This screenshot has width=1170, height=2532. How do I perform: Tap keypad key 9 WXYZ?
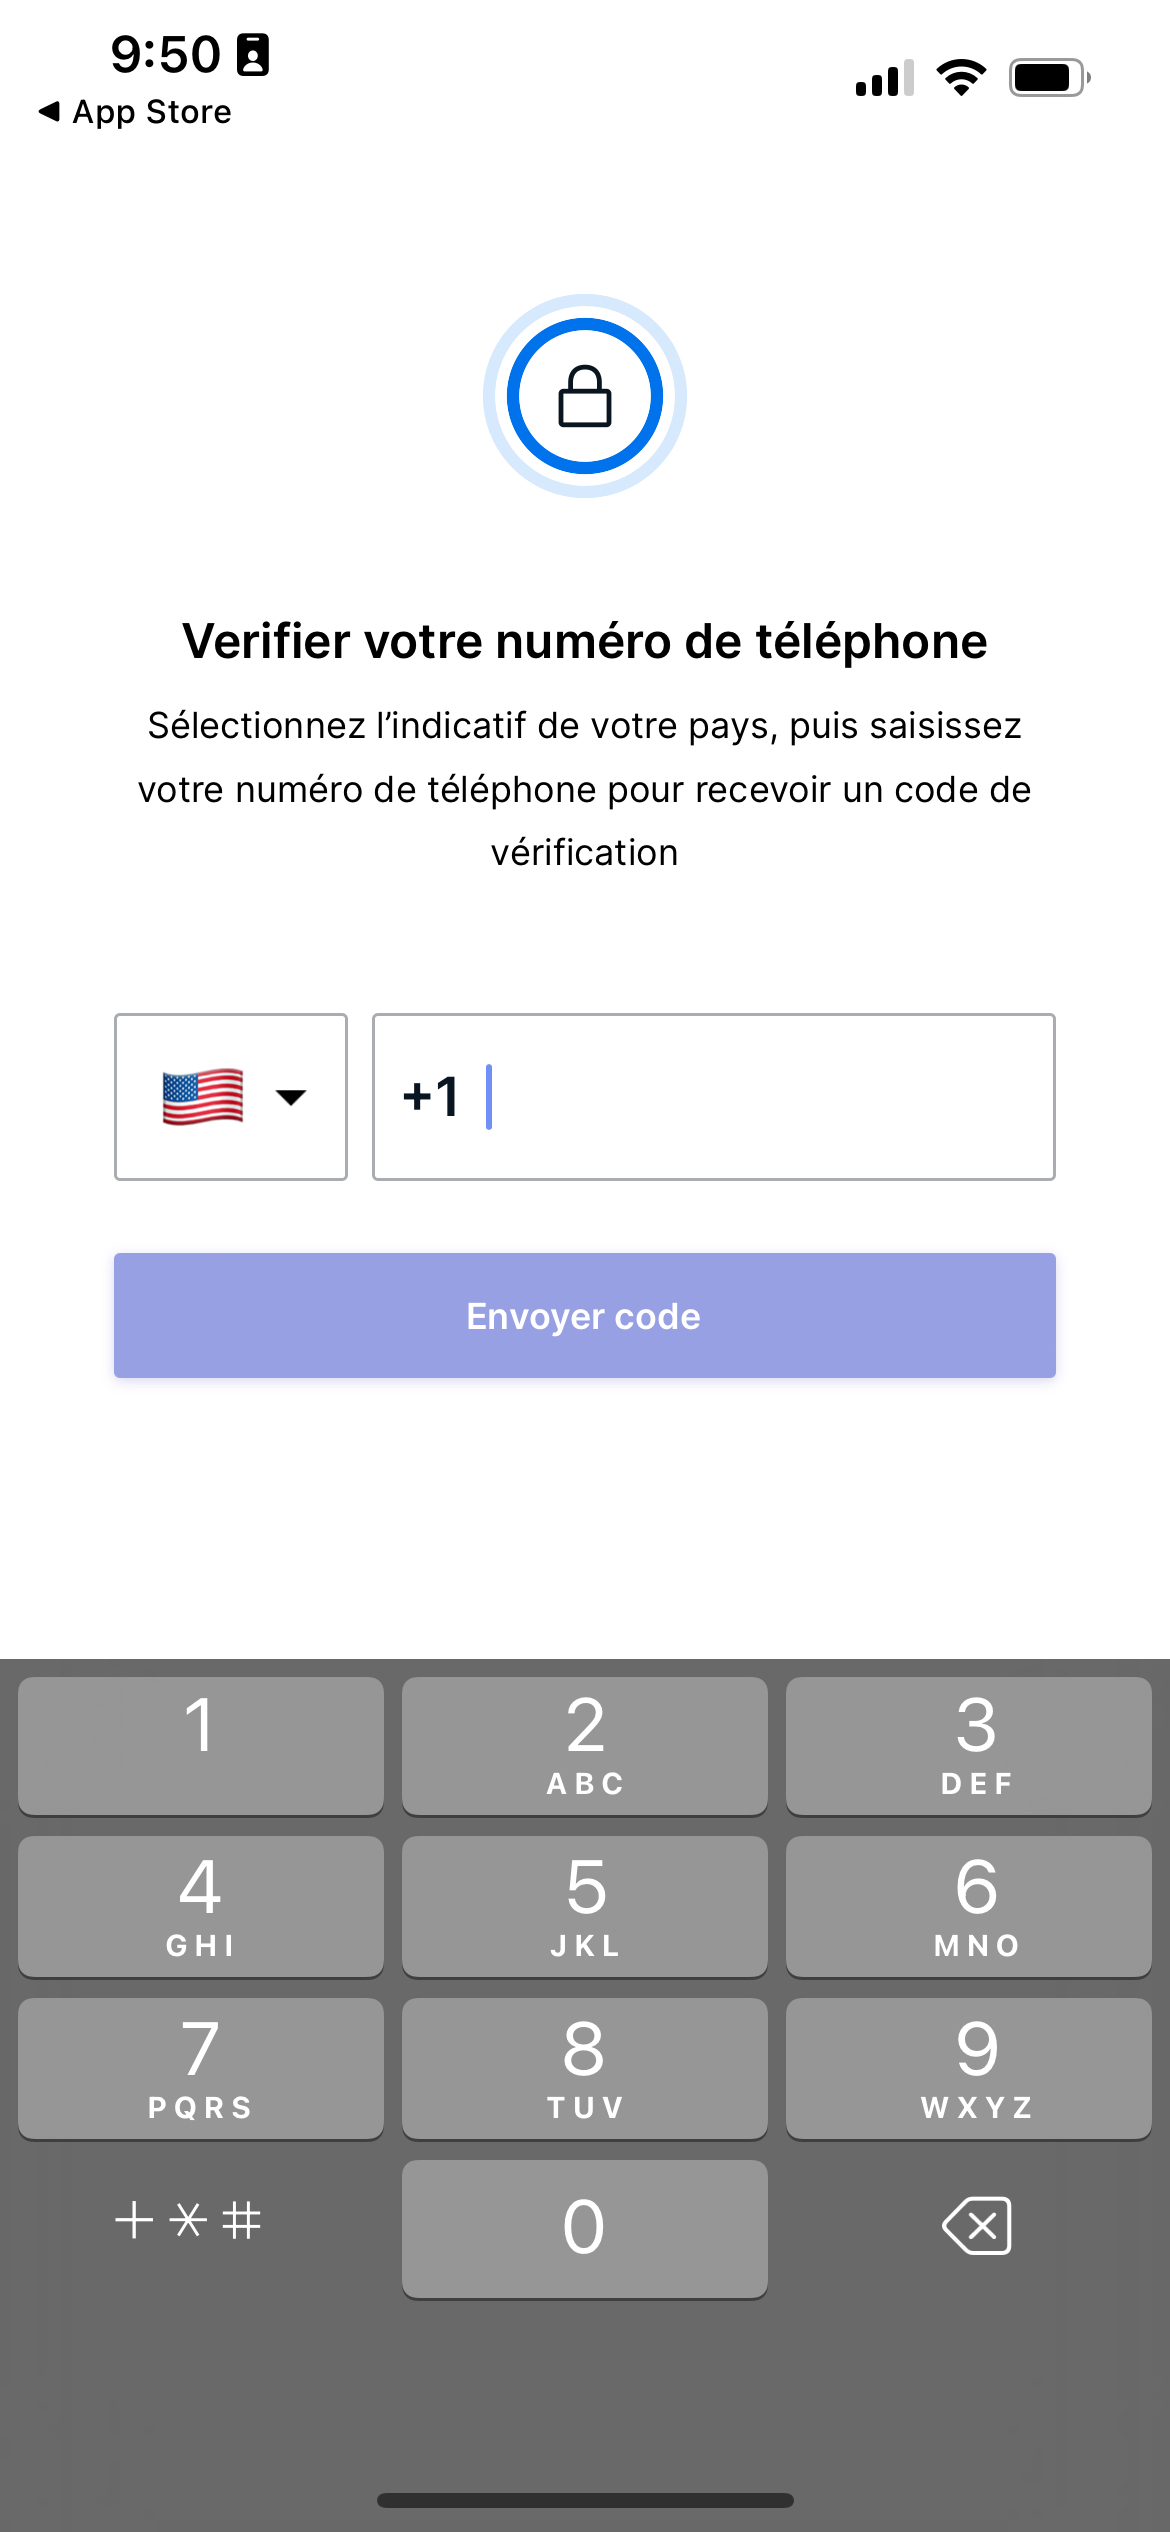click(969, 2068)
